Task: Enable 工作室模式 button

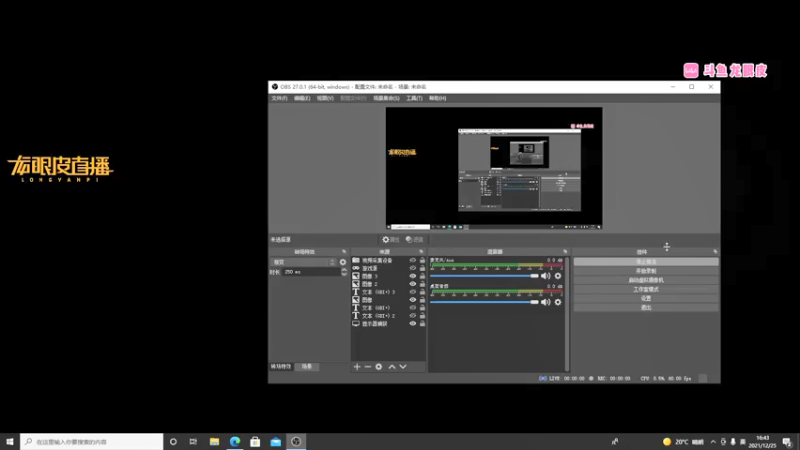Action: pos(646,289)
